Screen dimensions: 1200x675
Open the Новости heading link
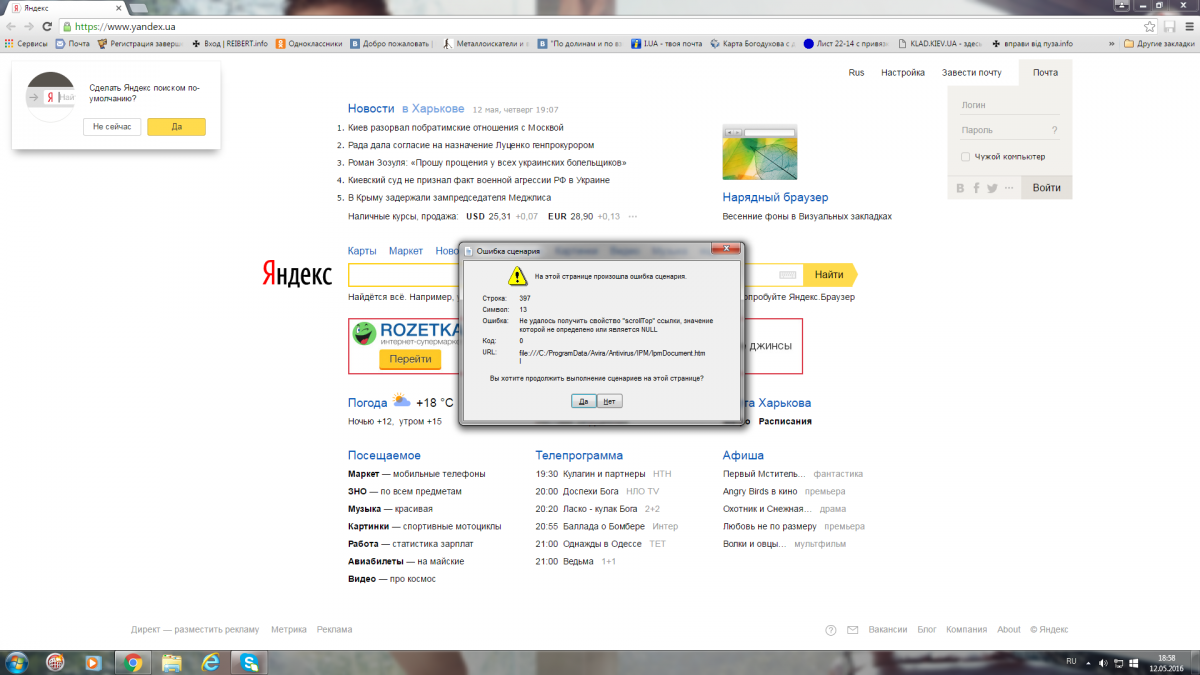[371, 108]
